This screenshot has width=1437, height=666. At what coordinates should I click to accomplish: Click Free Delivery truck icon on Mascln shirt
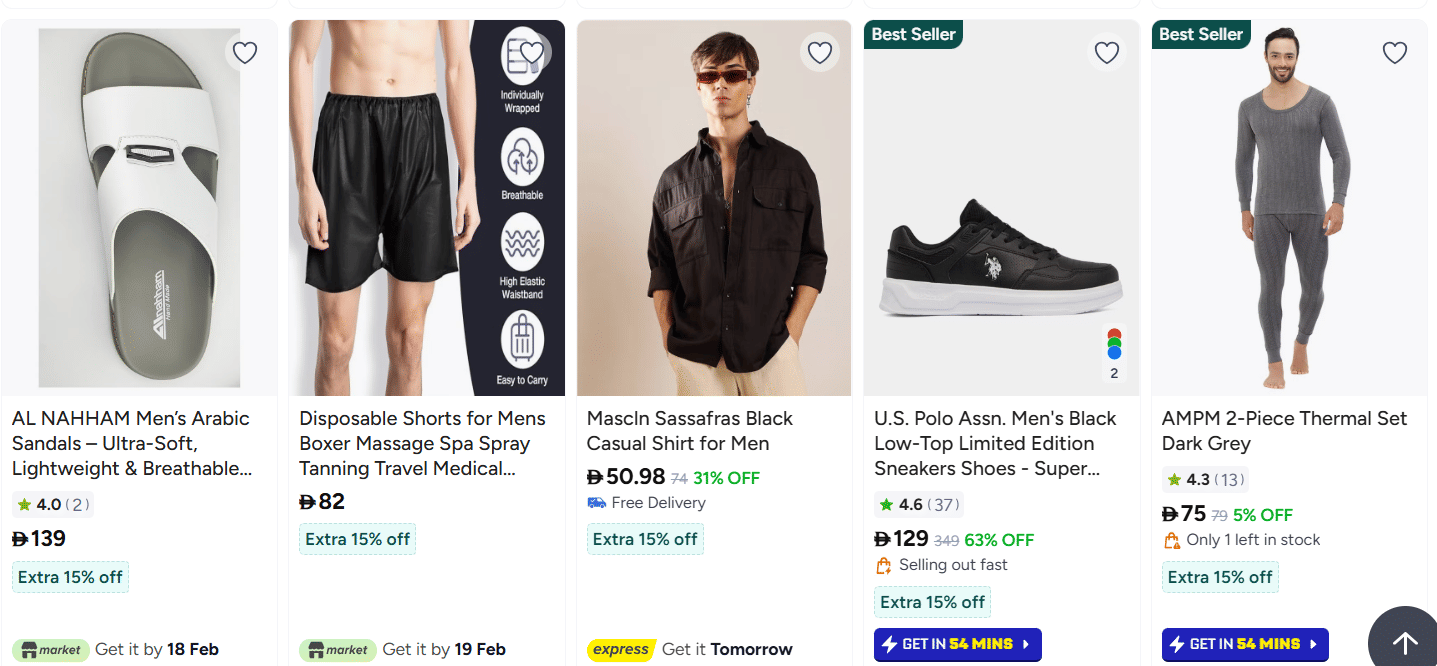(597, 503)
